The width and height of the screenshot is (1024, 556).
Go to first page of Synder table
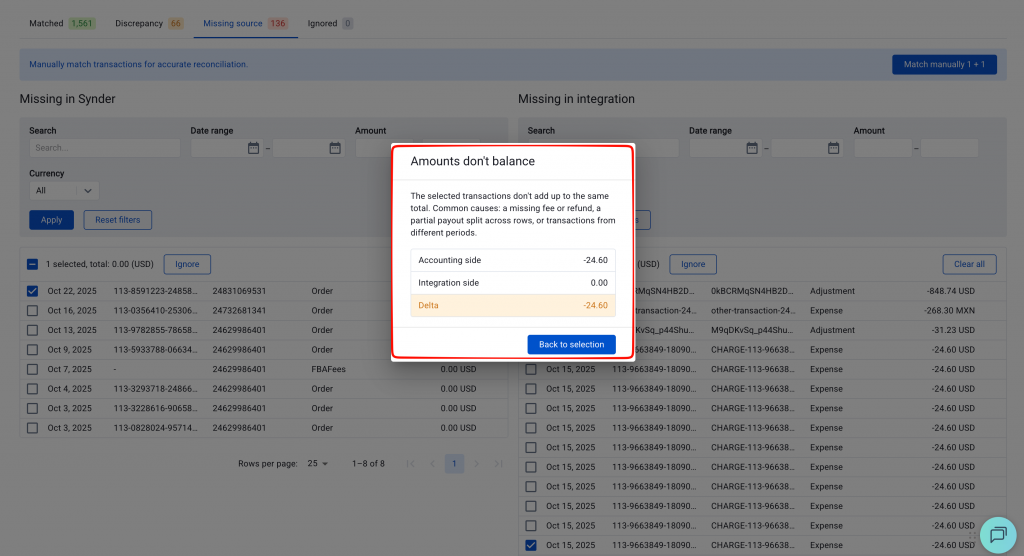pyautogui.click(x=410, y=464)
